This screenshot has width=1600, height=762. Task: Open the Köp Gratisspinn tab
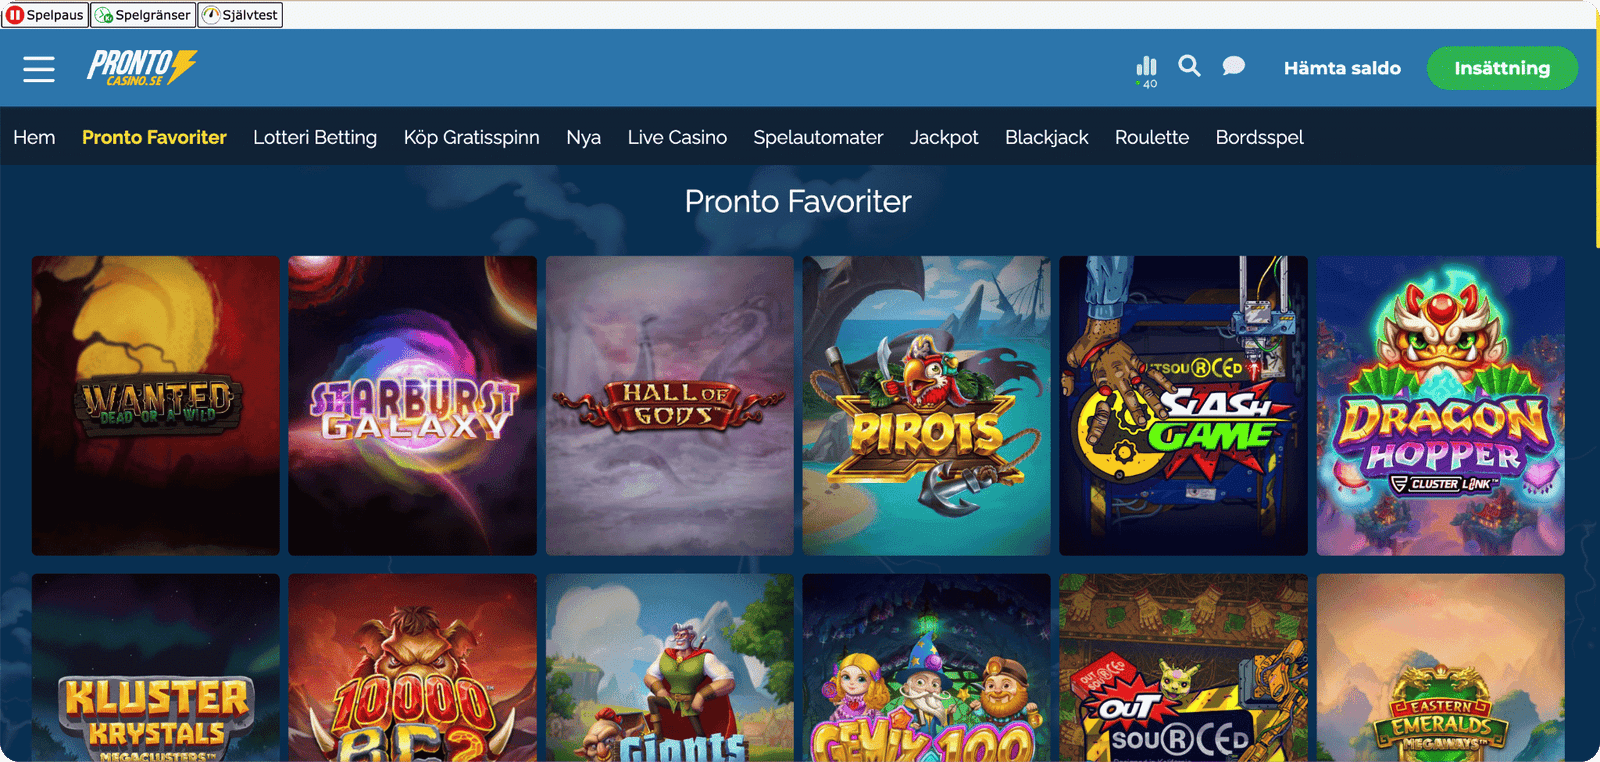pyautogui.click(x=472, y=137)
